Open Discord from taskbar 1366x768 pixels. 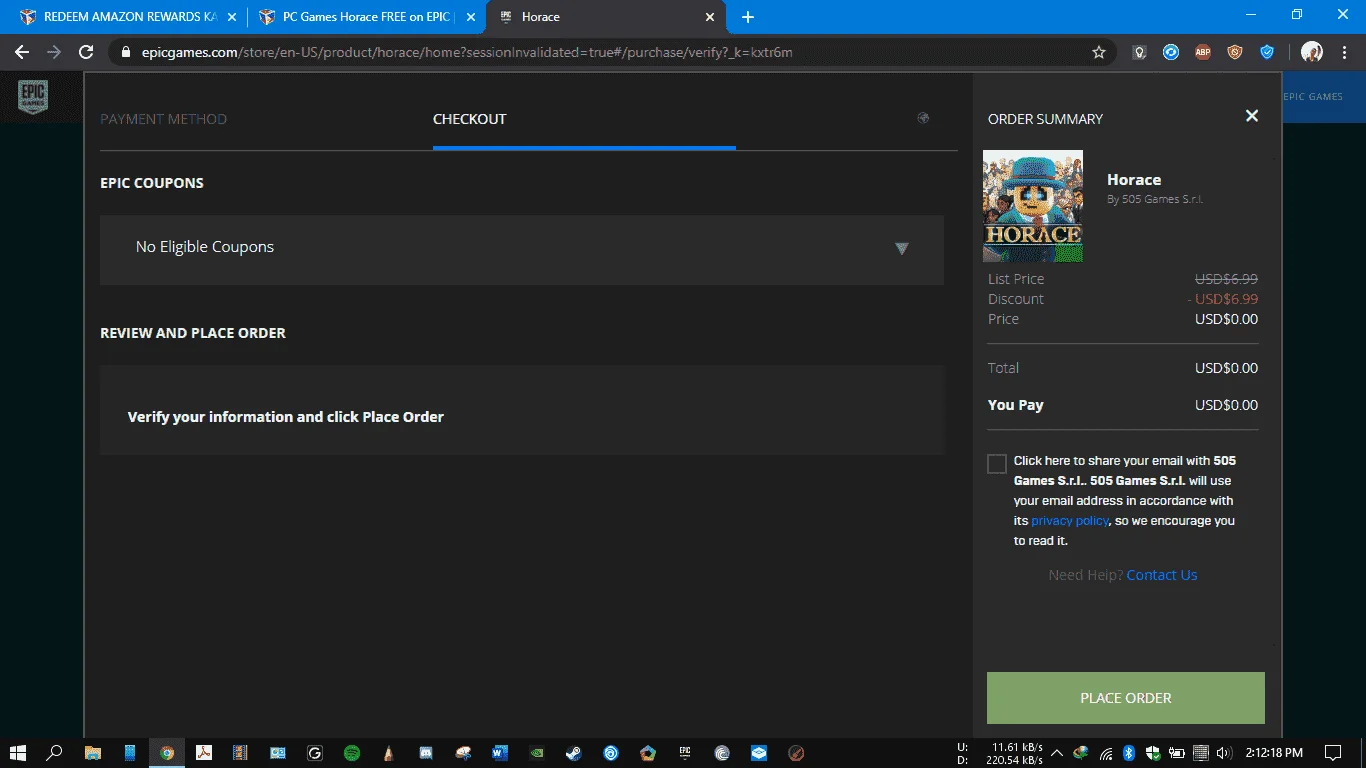426,753
